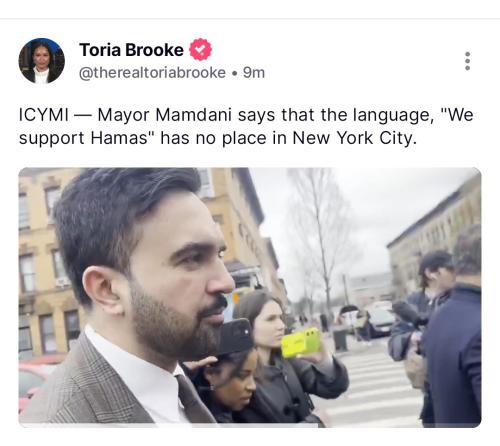The height and width of the screenshot is (446, 500).
Task: Click the ICYMI word in post text
Action: [x=44, y=115]
